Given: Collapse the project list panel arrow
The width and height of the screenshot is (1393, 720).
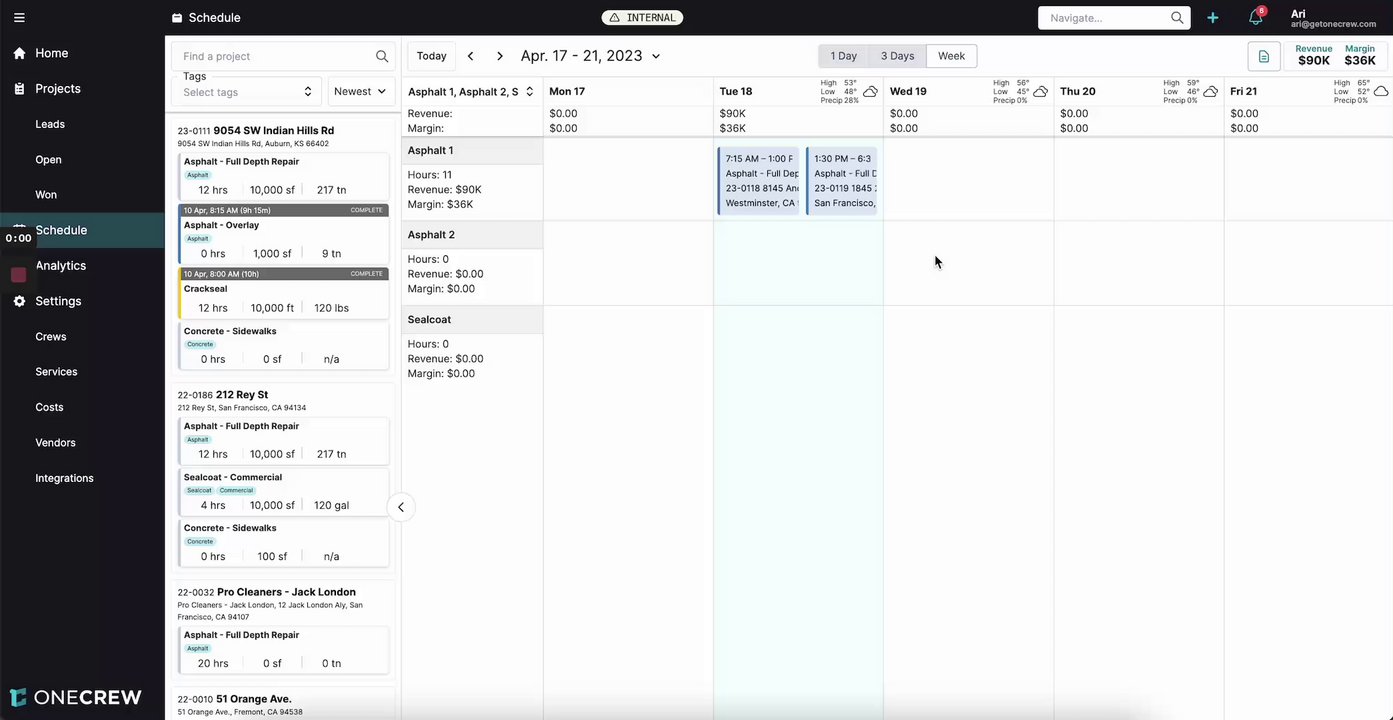Looking at the screenshot, I should point(401,507).
